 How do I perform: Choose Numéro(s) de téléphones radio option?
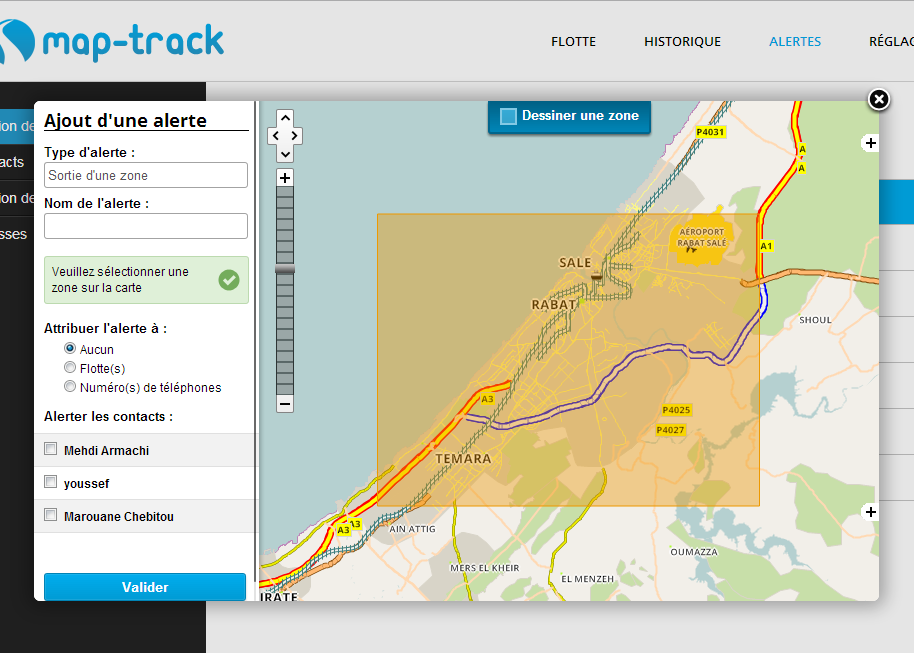coord(70,387)
